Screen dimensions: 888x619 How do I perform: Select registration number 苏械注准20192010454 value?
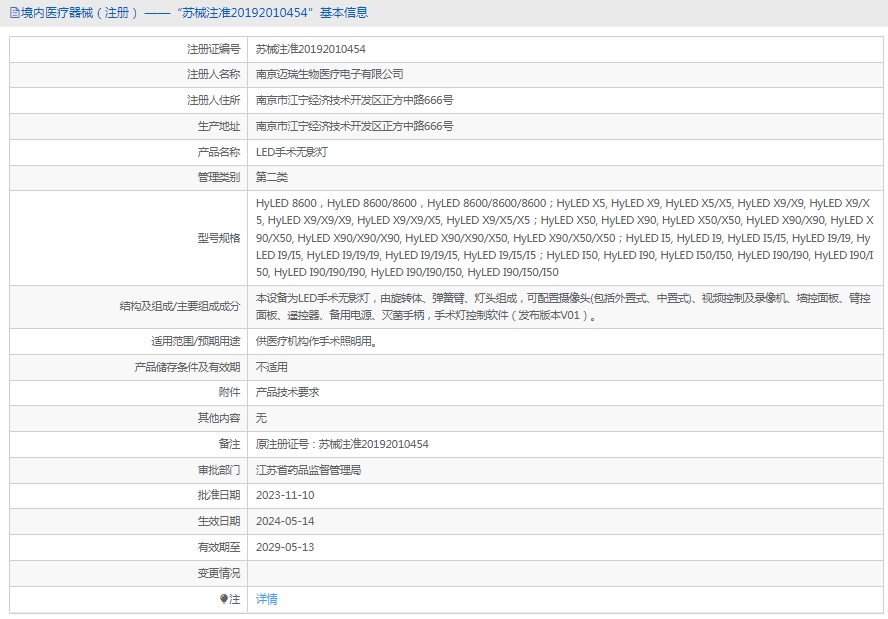[310, 49]
